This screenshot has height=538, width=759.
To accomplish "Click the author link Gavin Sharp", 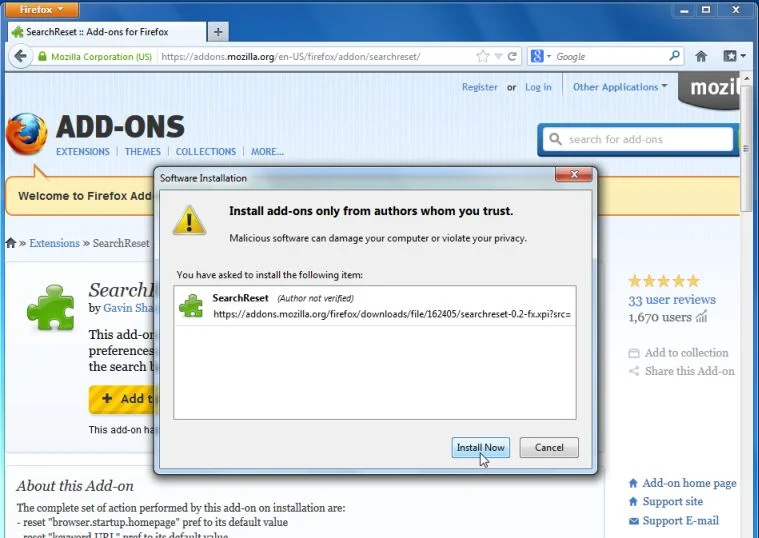I will point(129,308).
